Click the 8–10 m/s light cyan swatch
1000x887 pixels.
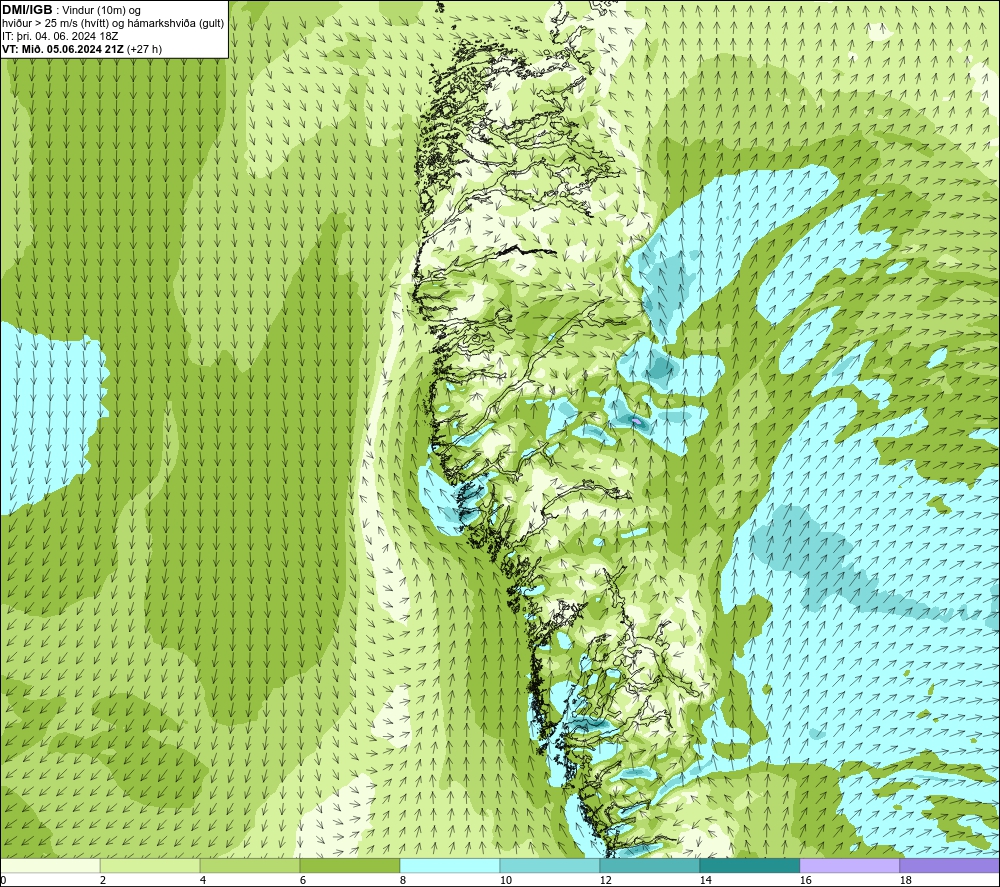coord(450,865)
